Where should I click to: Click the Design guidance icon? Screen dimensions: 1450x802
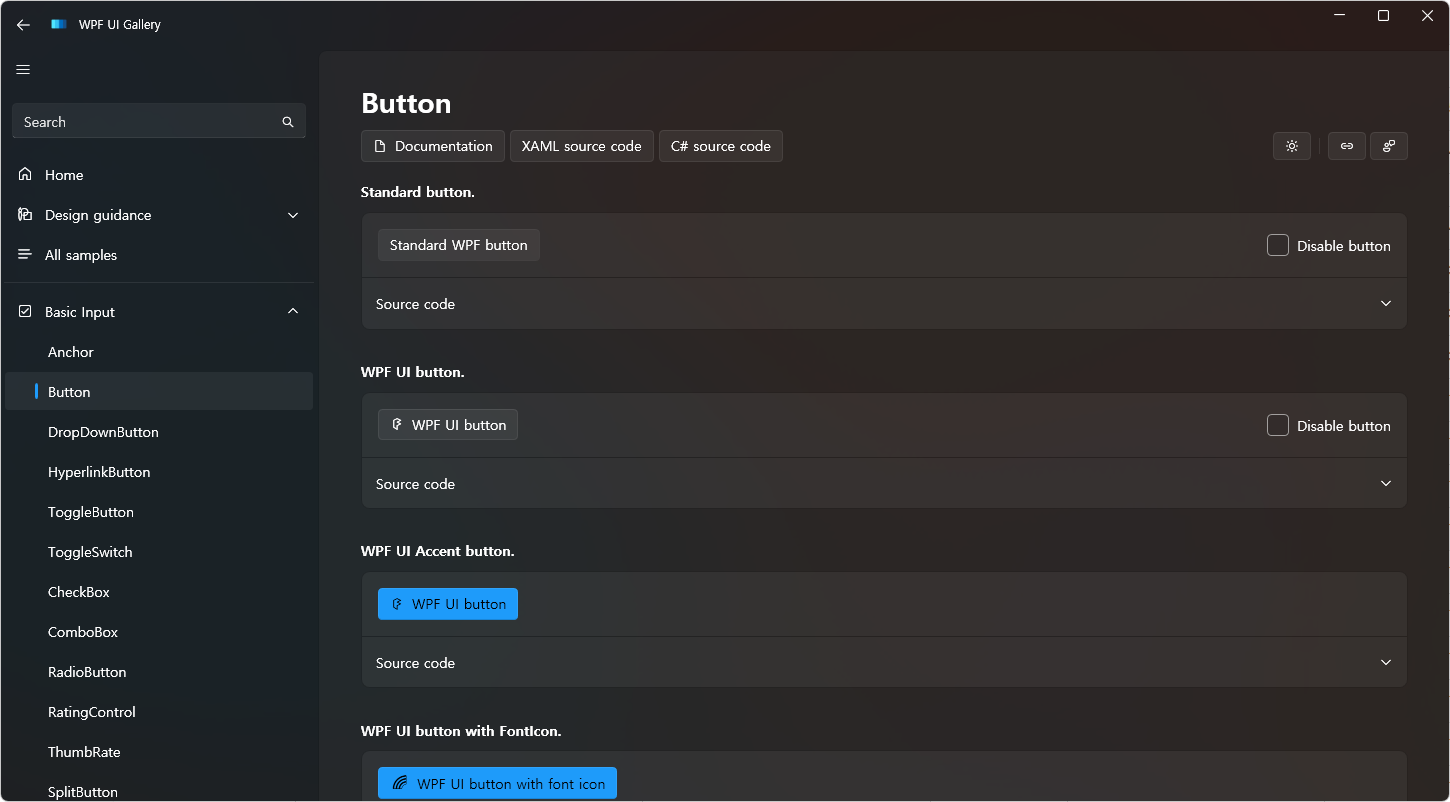click(x=25, y=214)
